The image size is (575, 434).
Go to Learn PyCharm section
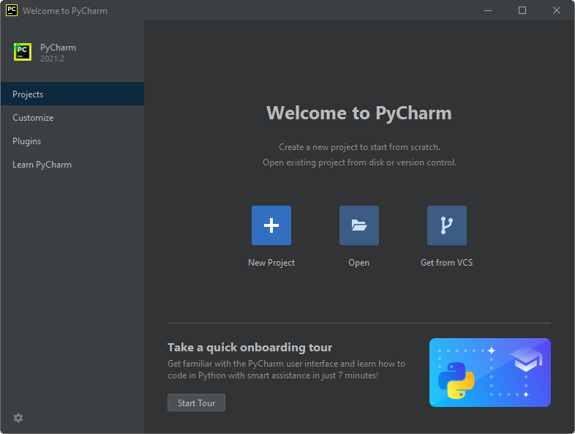[72, 164]
